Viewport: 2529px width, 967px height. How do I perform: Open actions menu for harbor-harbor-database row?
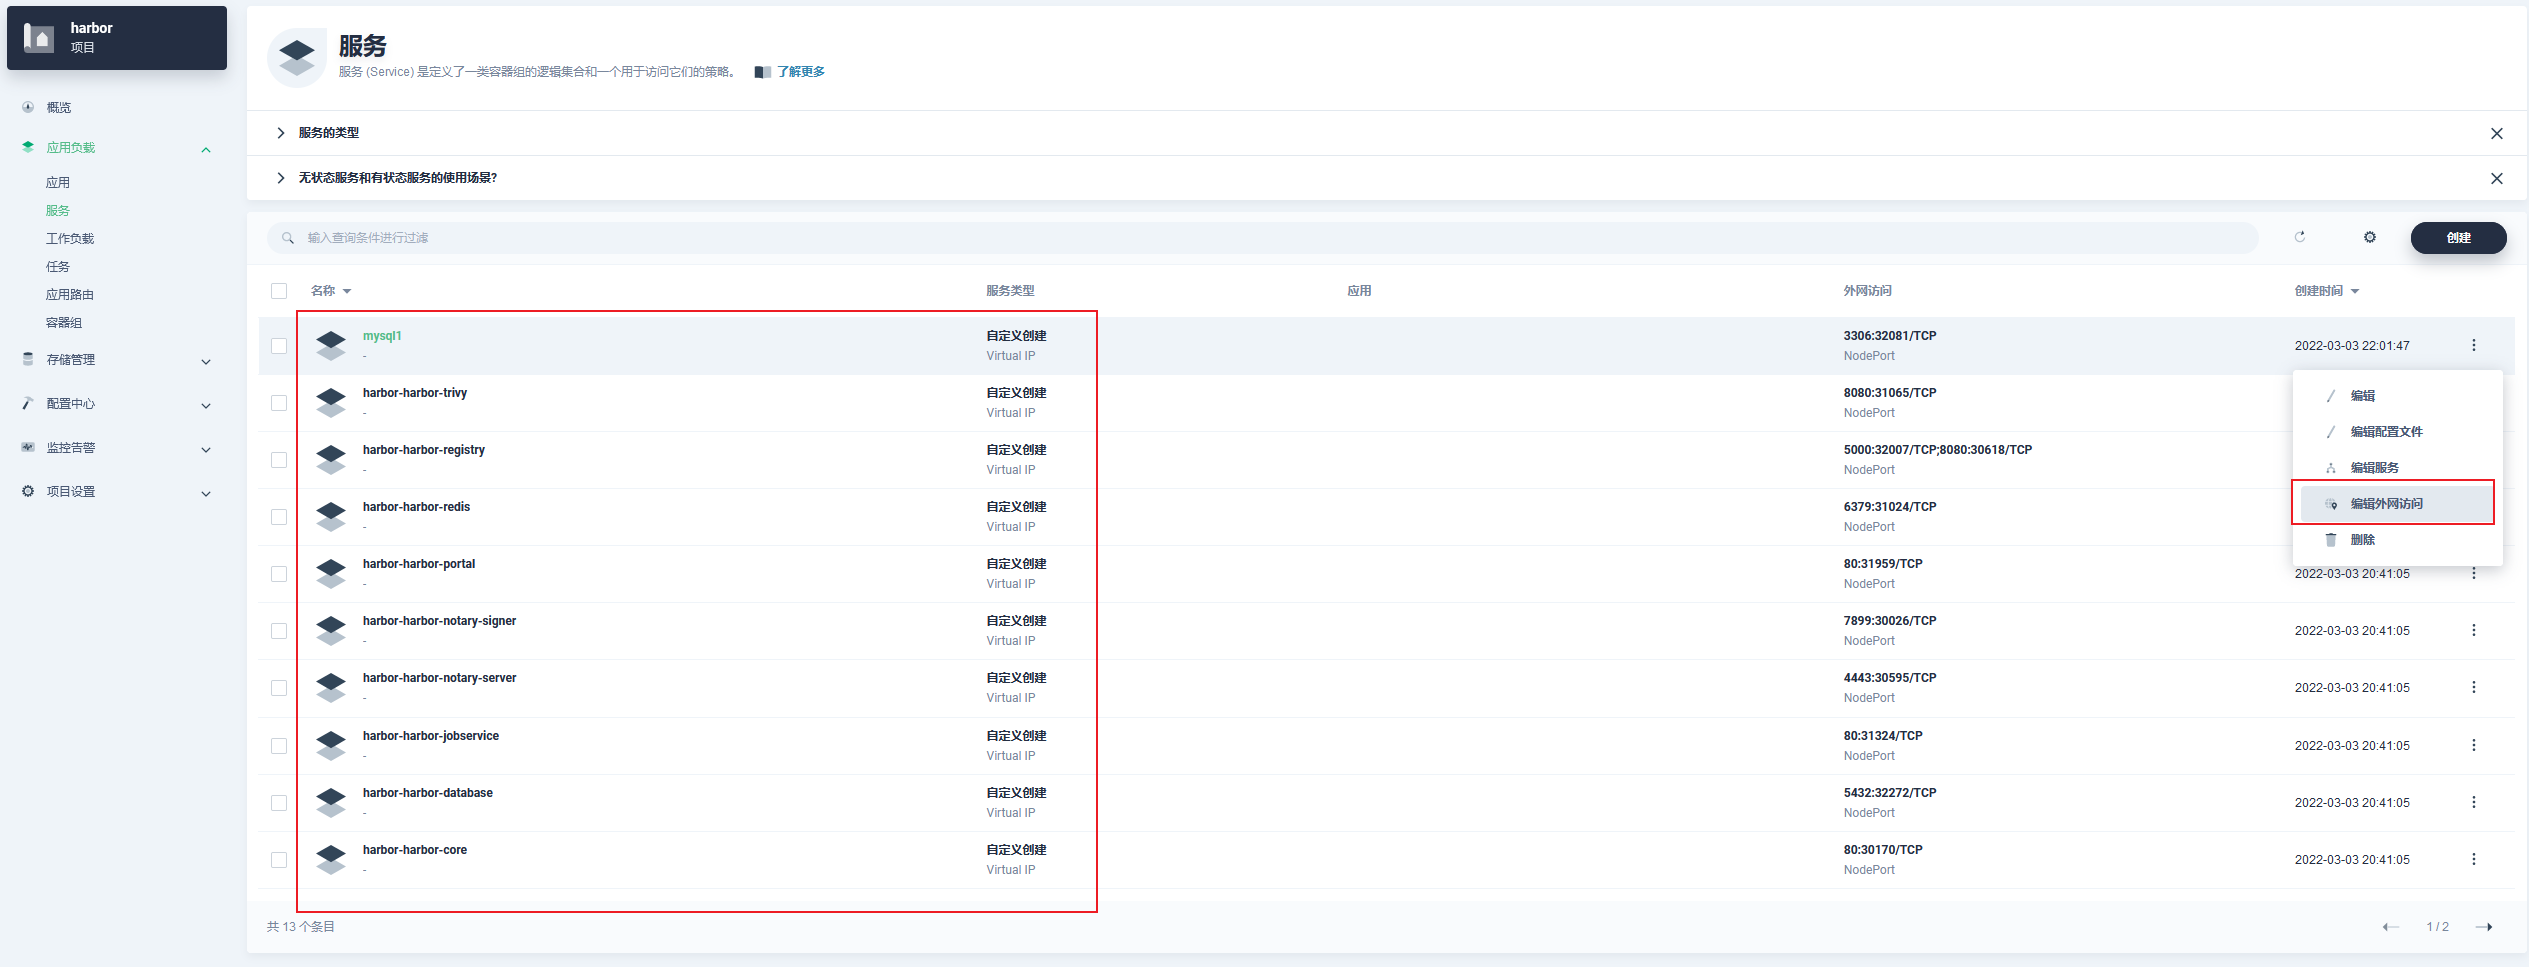pos(2474,802)
